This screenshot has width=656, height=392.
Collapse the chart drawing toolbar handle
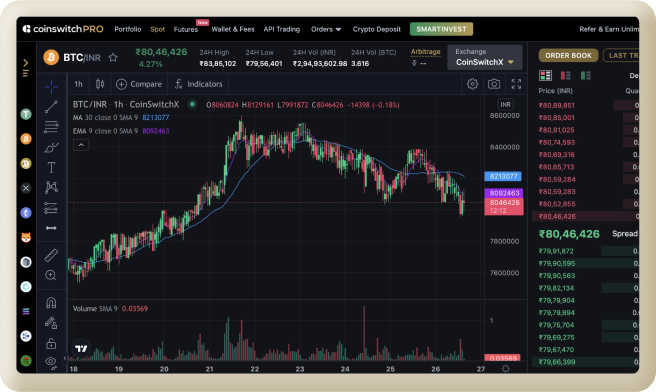(x=65, y=358)
